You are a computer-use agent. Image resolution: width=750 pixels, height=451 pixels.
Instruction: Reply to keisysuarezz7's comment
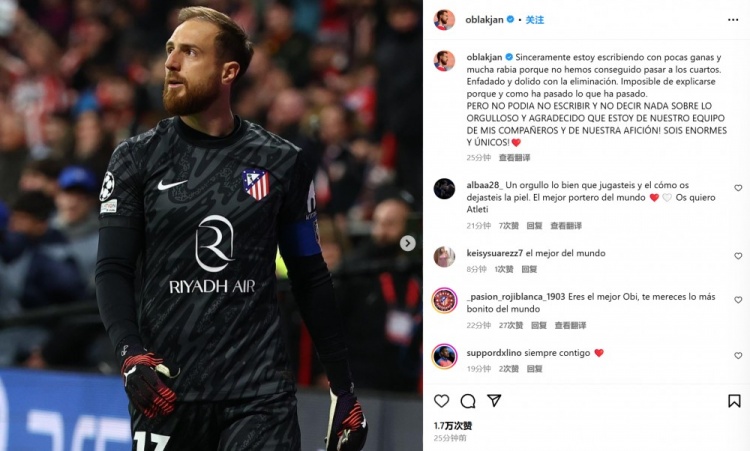[x=529, y=269]
